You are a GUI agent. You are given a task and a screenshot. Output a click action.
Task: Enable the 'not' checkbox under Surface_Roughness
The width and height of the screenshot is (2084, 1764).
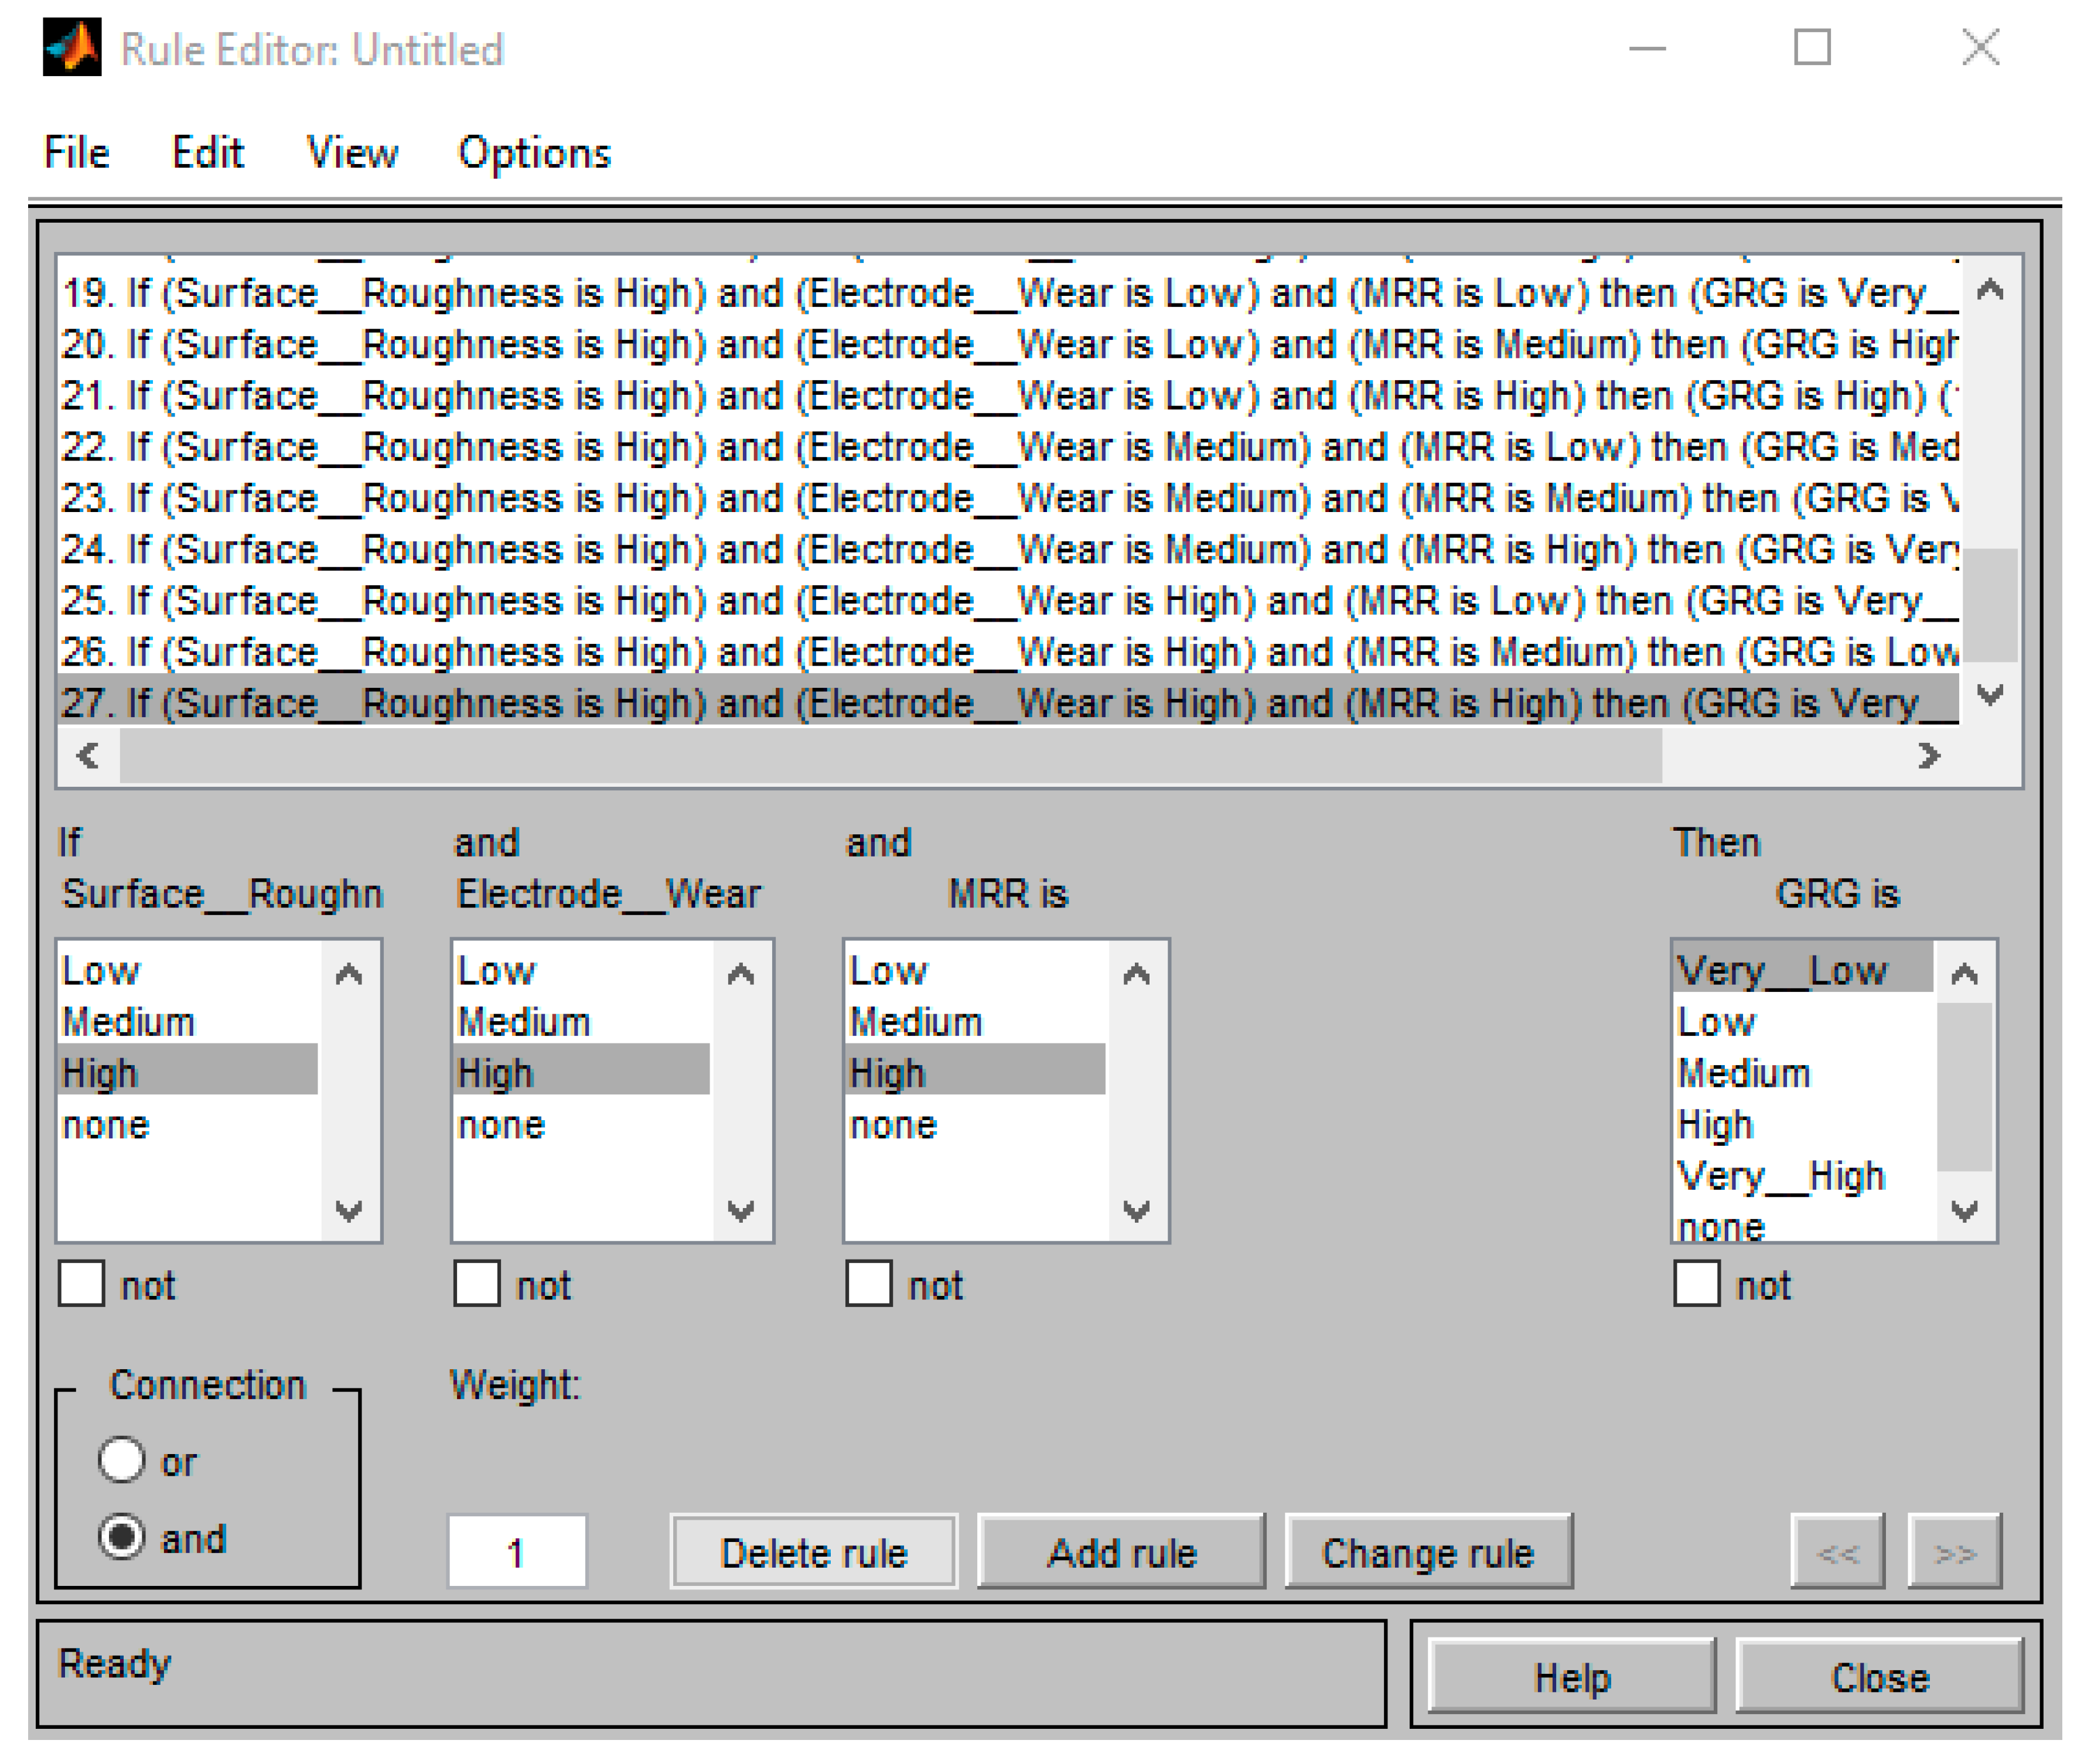[81, 1284]
